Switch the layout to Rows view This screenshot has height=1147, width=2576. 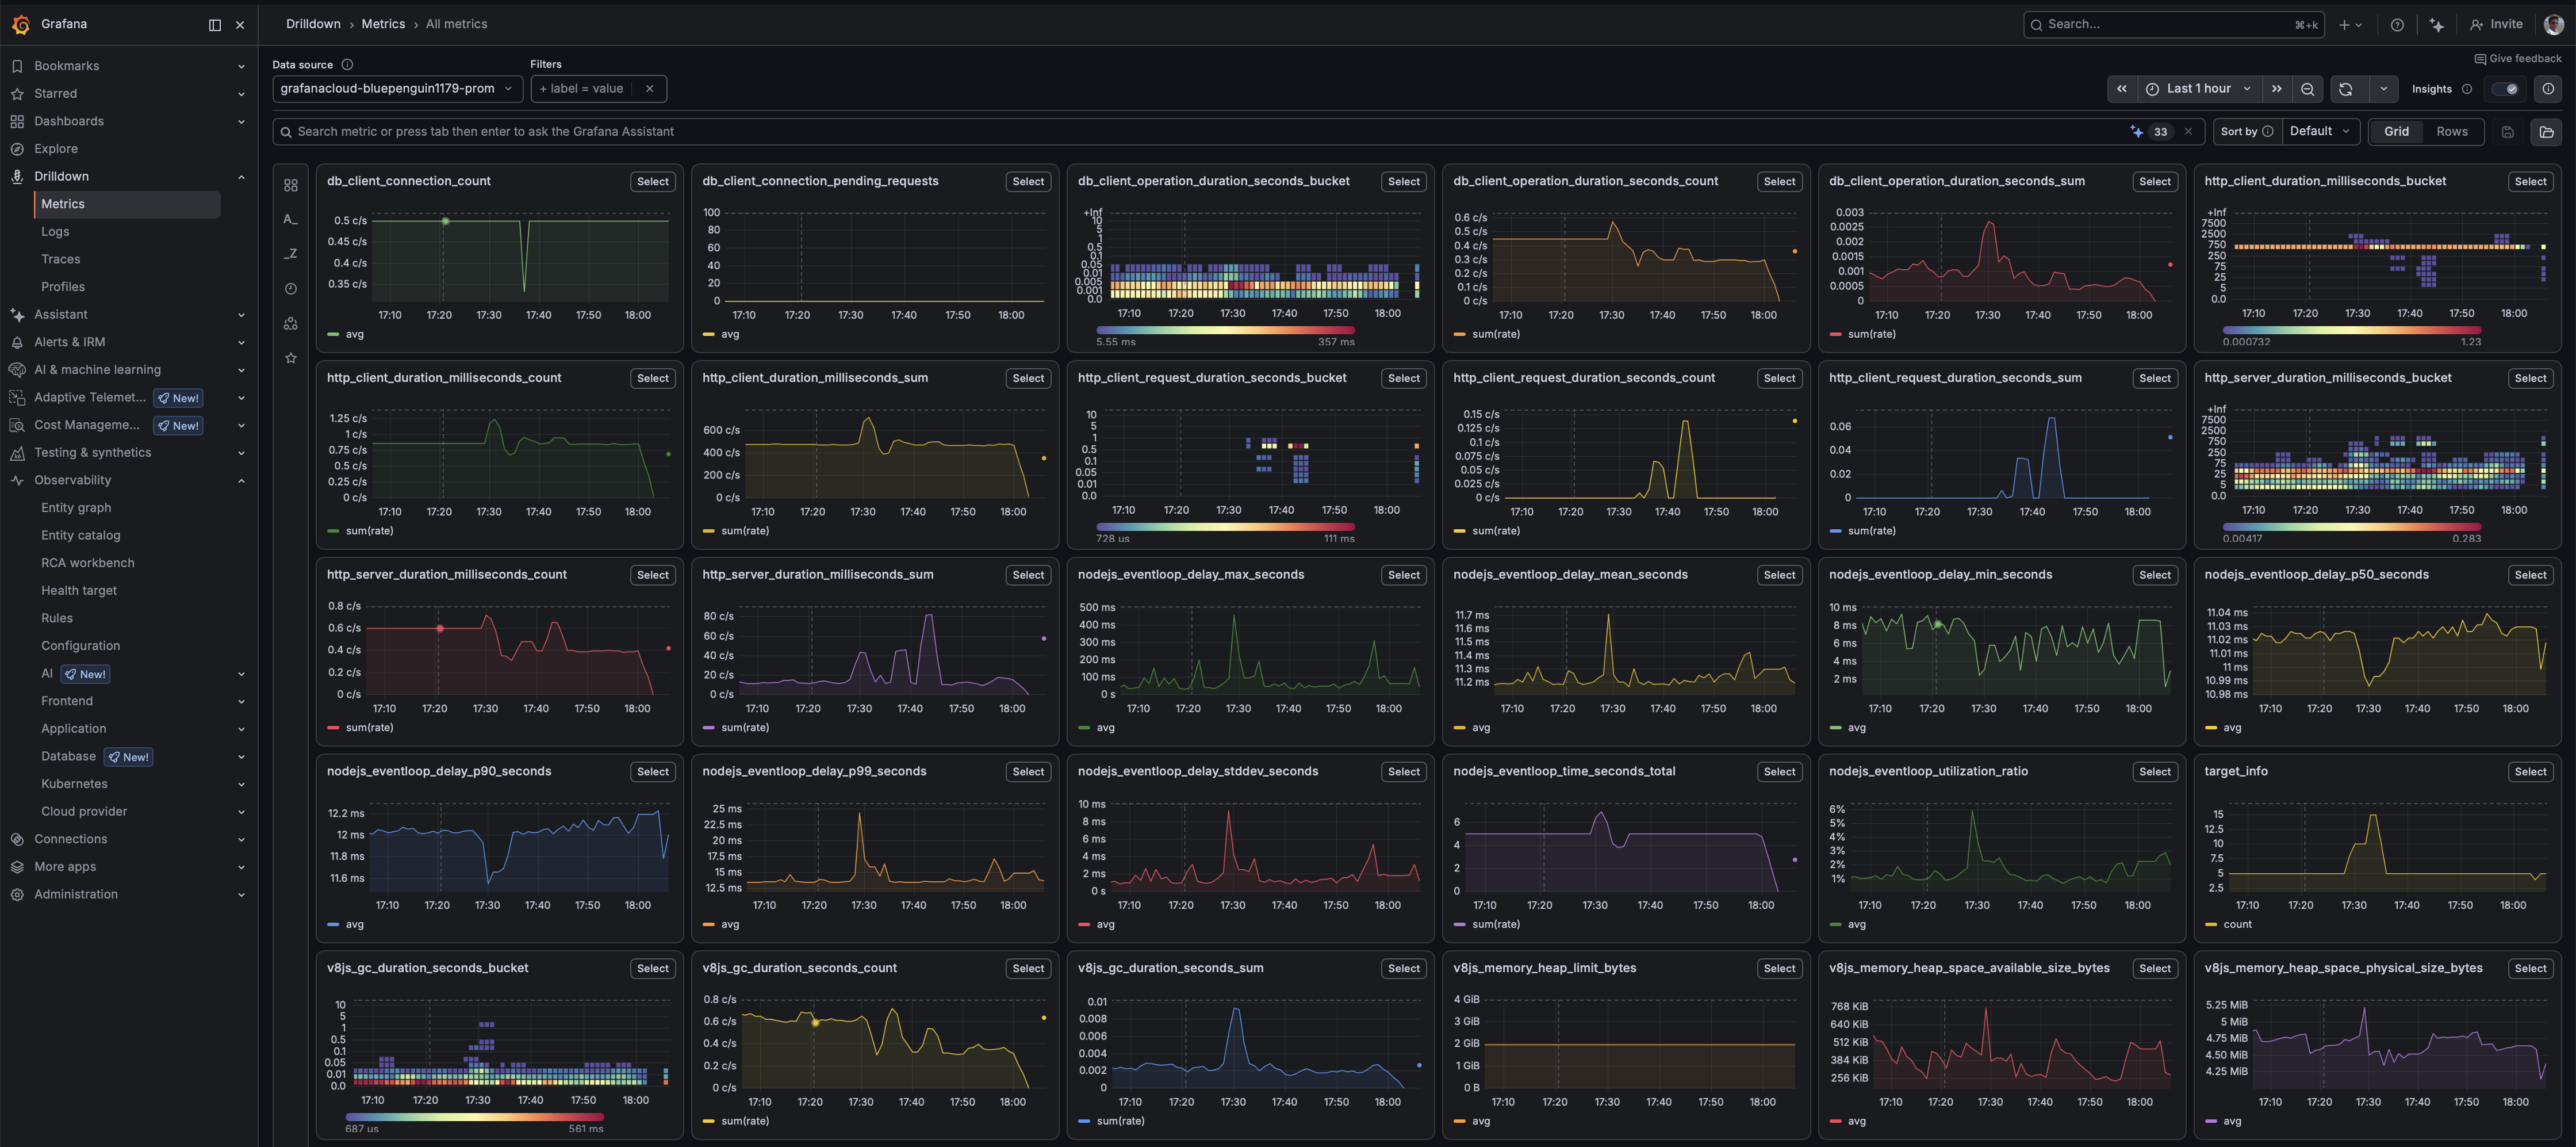pyautogui.click(x=2451, y=132)
